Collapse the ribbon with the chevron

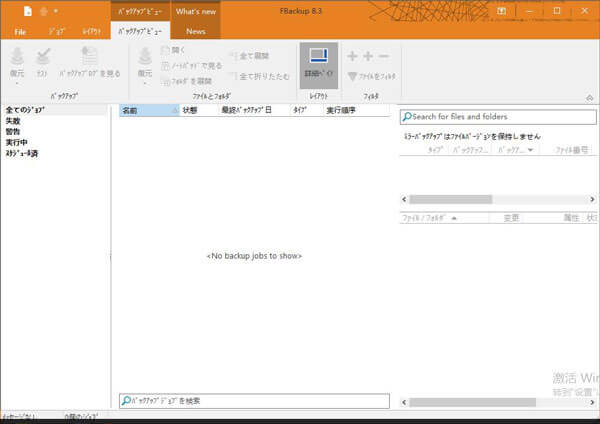pyautogui.click(x=590, y=98)
